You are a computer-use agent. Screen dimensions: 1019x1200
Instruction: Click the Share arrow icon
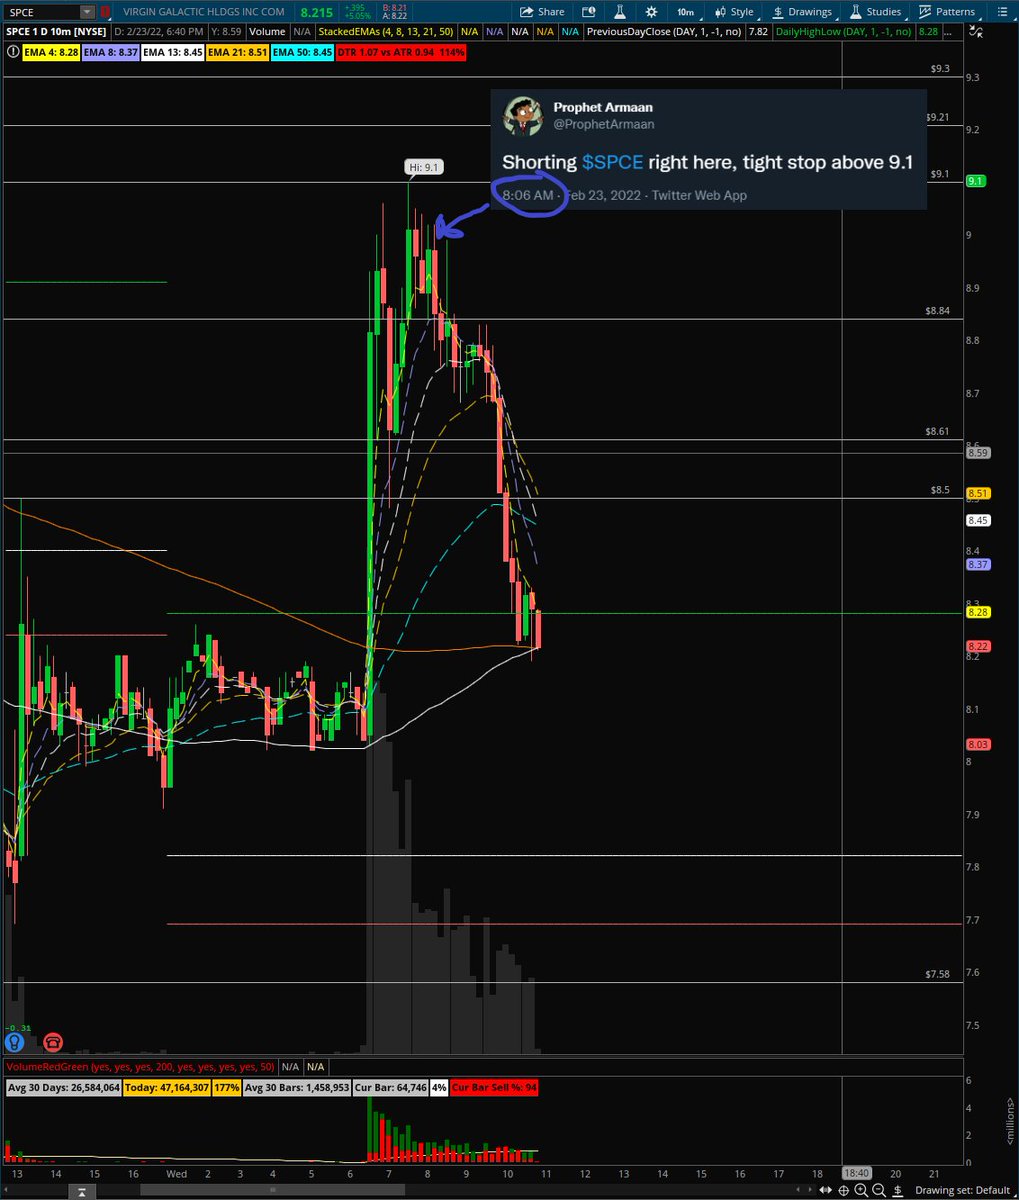526,12
